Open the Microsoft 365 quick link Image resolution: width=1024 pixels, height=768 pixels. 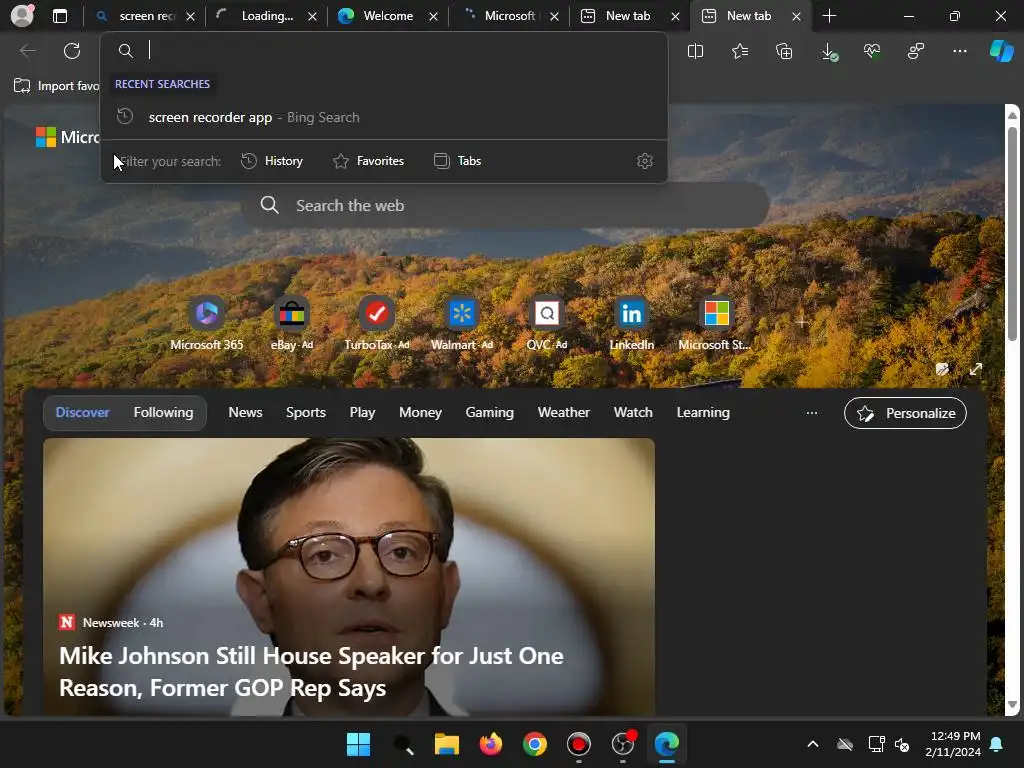[206, 323]
